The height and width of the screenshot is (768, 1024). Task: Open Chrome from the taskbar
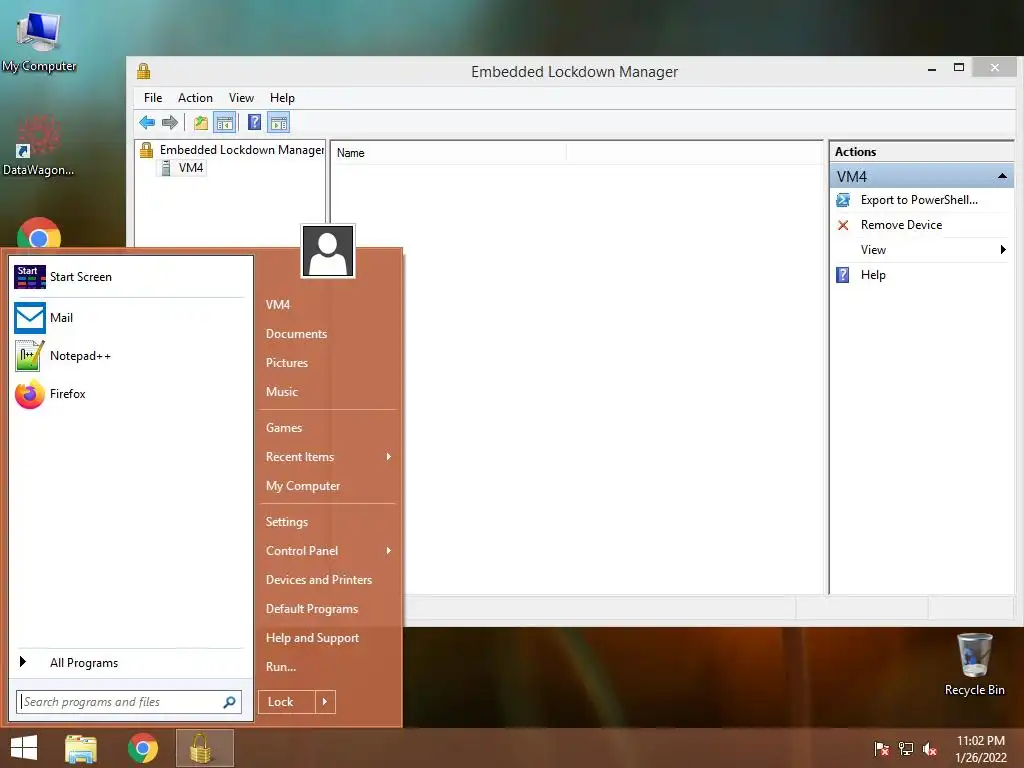click(x=143, y=748)
